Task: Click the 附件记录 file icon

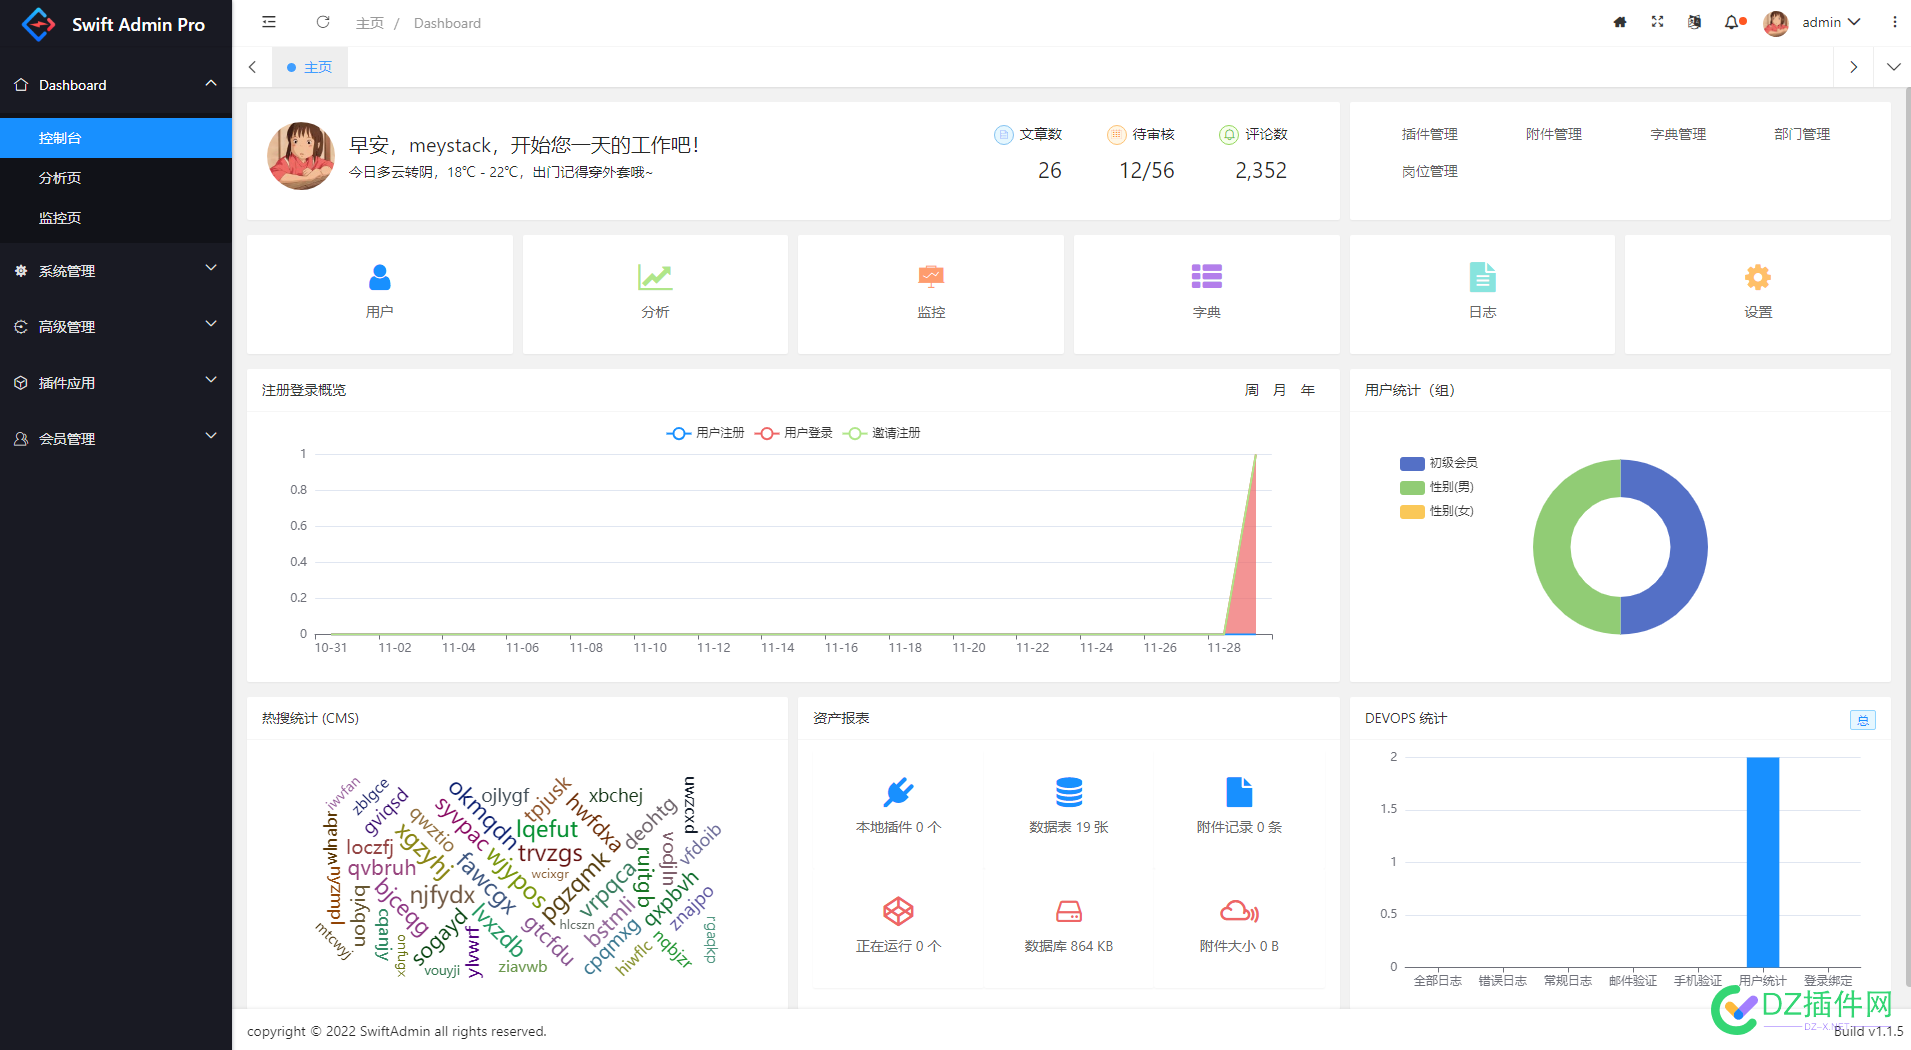Action: 1239,792
